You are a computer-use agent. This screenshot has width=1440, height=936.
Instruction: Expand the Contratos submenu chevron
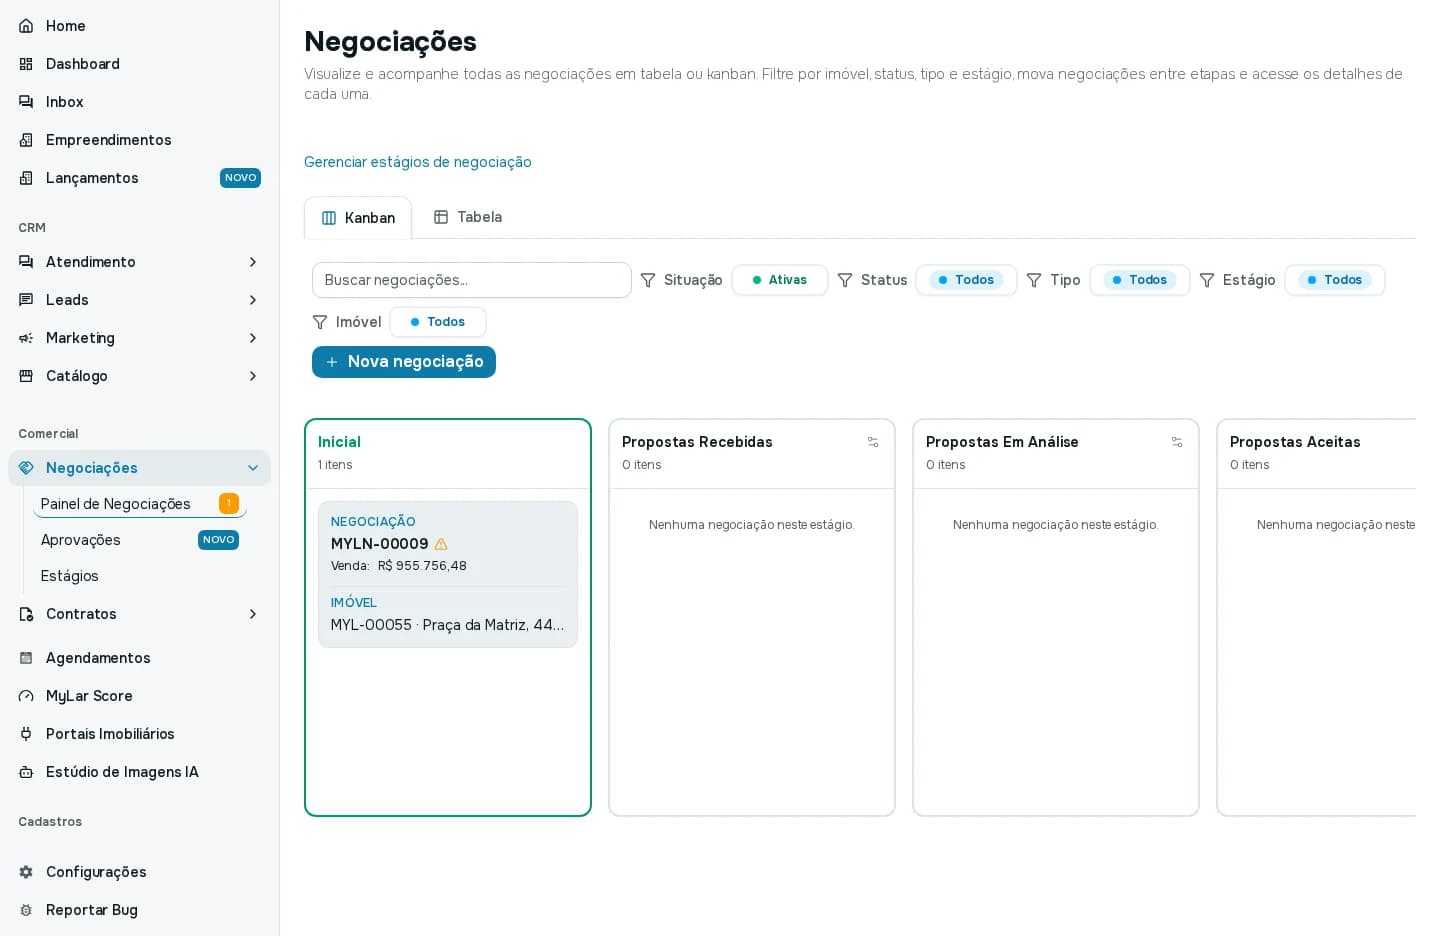point(253,614)
